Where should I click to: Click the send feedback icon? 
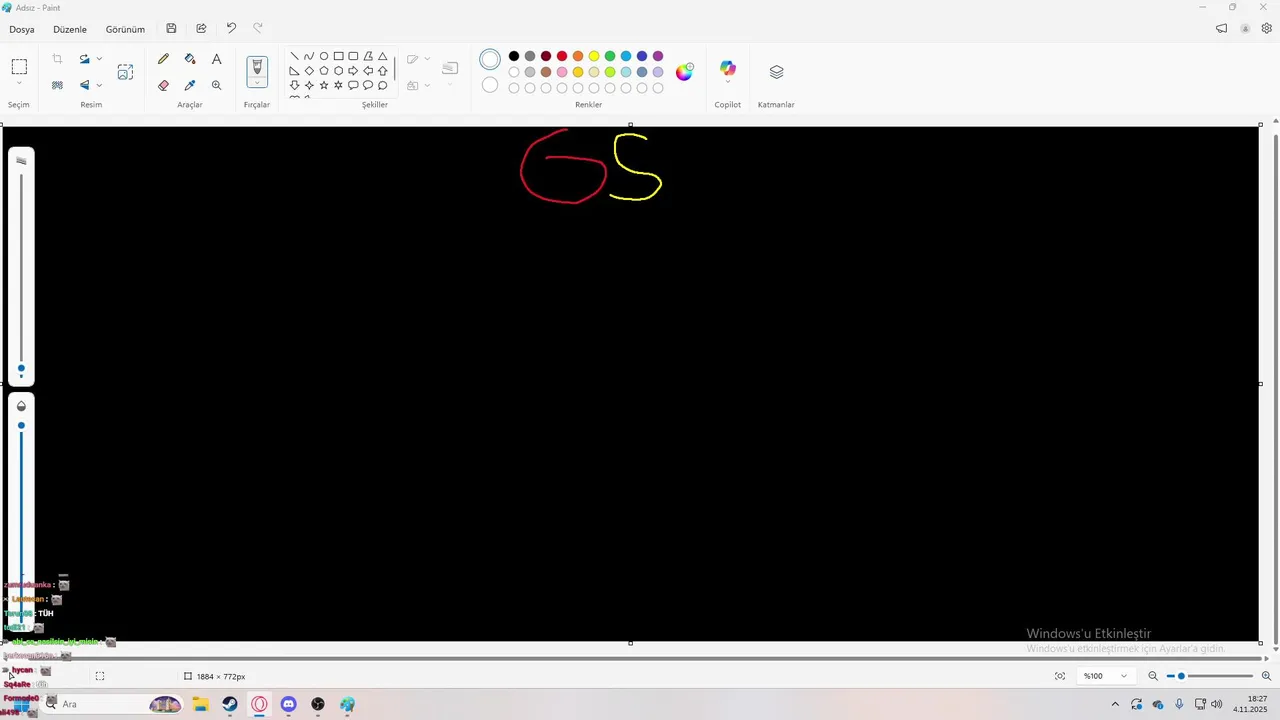point(1221,29)
